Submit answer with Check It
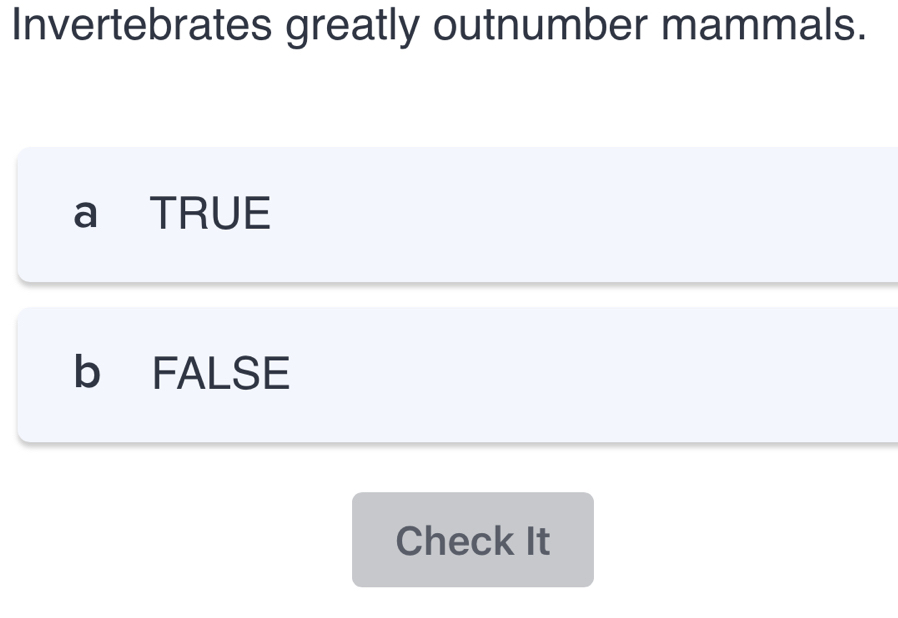This screenshot has height=618, width=898. point(472,540)
